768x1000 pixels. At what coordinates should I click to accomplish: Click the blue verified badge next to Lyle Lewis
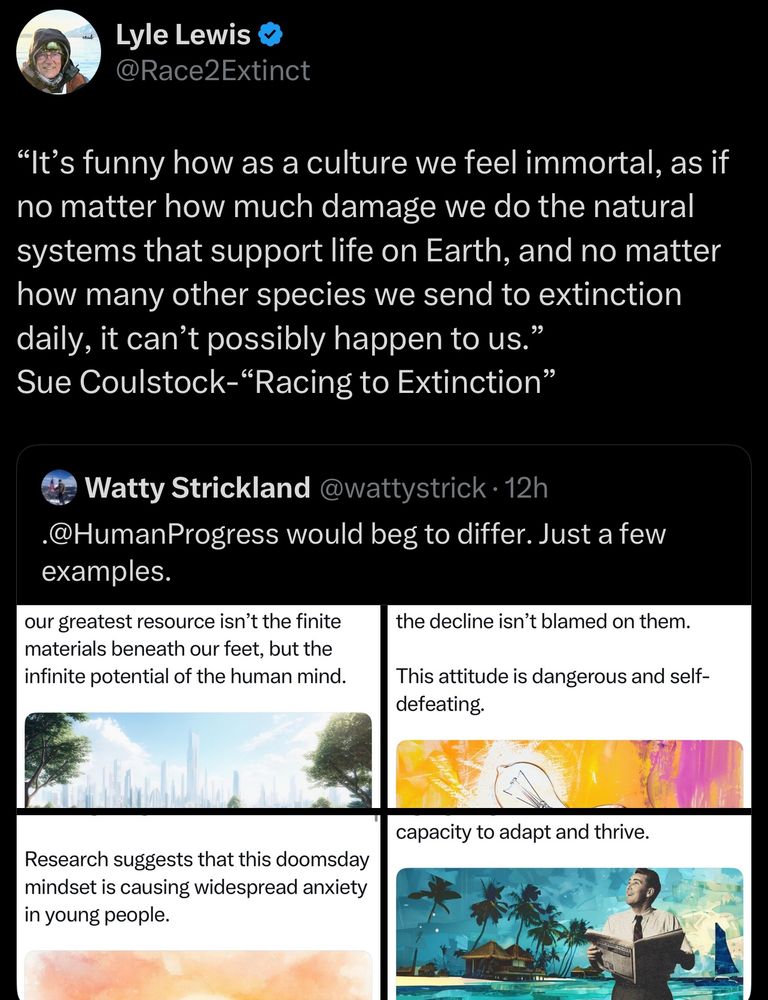coord(268,33)
